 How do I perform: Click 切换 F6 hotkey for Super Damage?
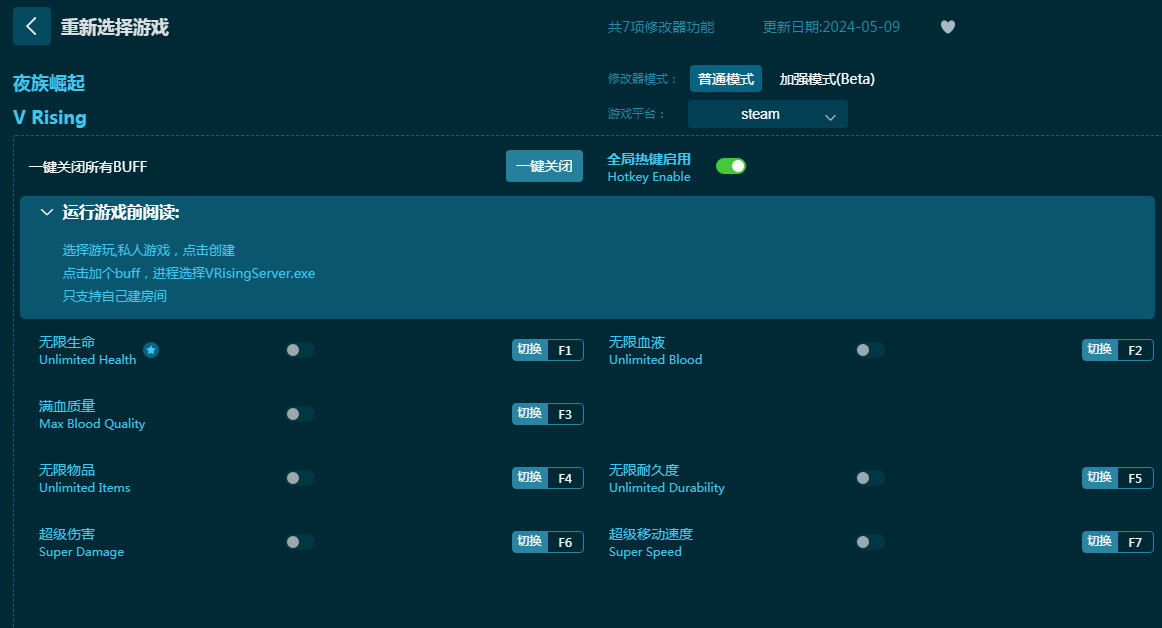pyautogui.click(x=548, y=542)
